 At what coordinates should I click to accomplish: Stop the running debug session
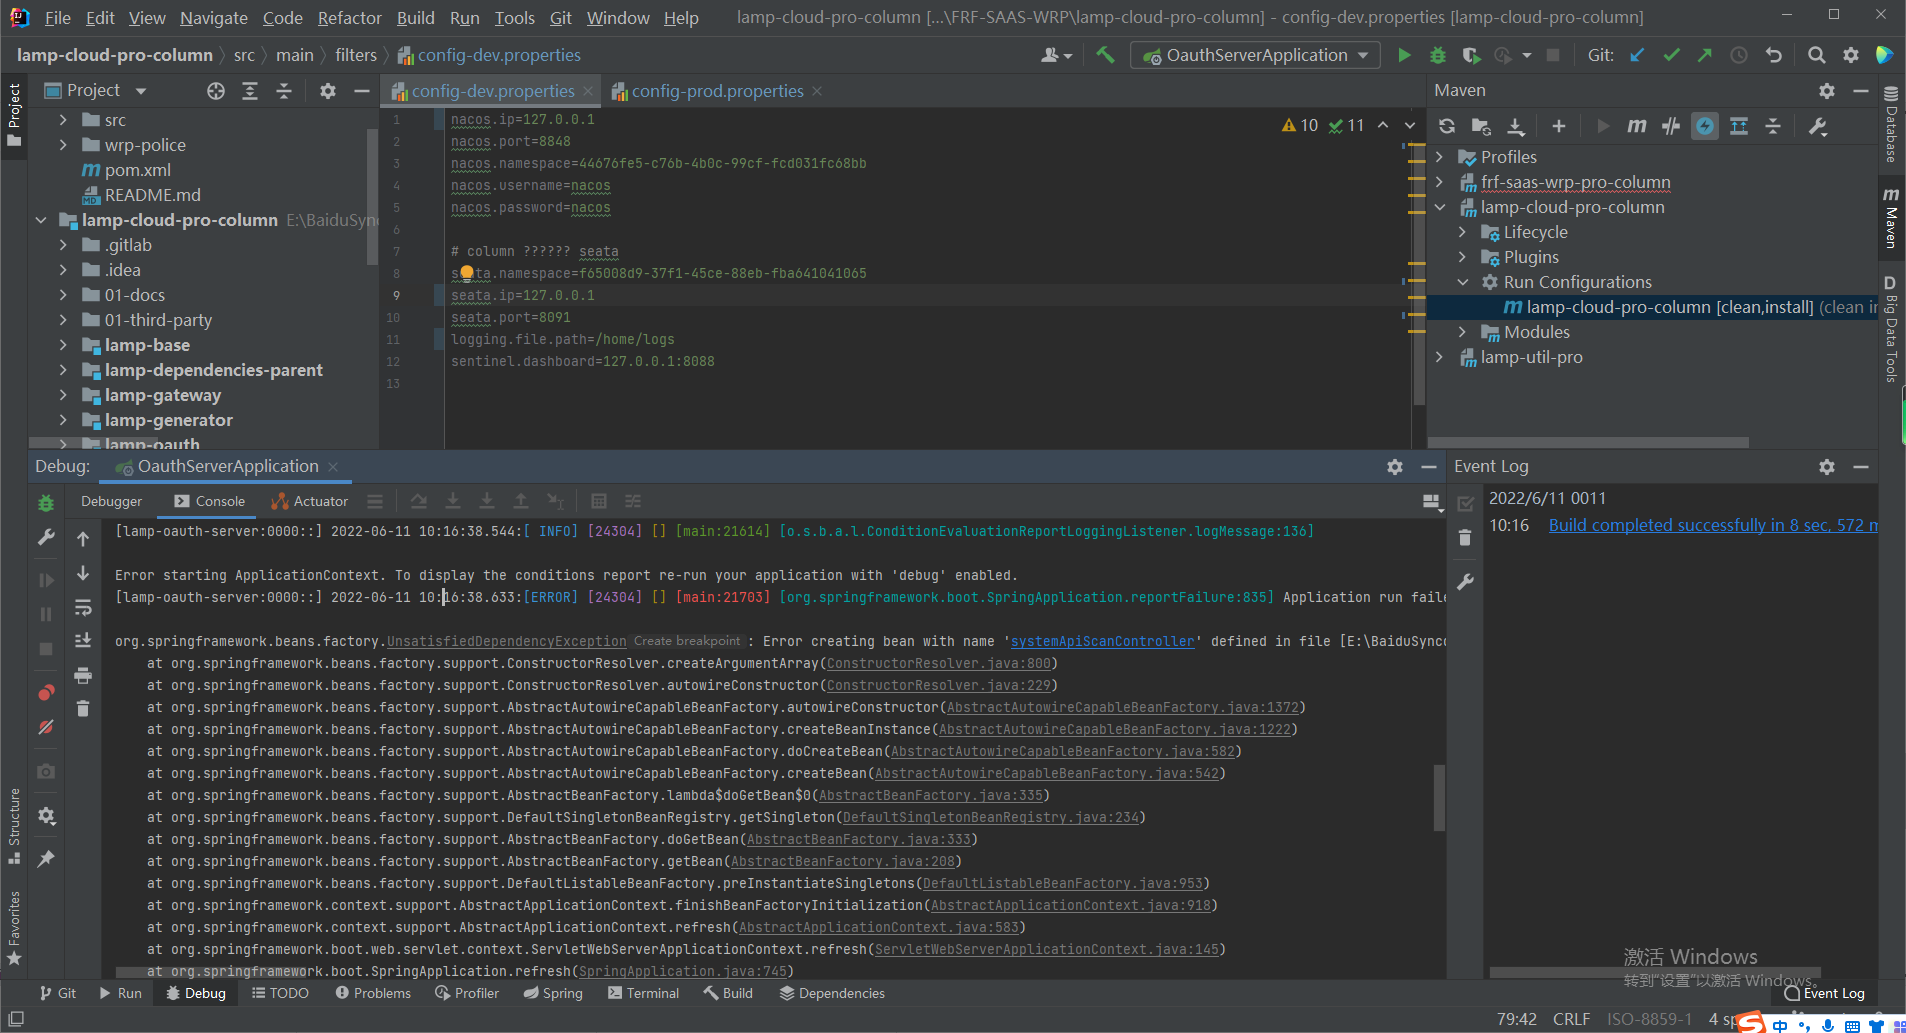pyautogui.click(x=44, y=649)
